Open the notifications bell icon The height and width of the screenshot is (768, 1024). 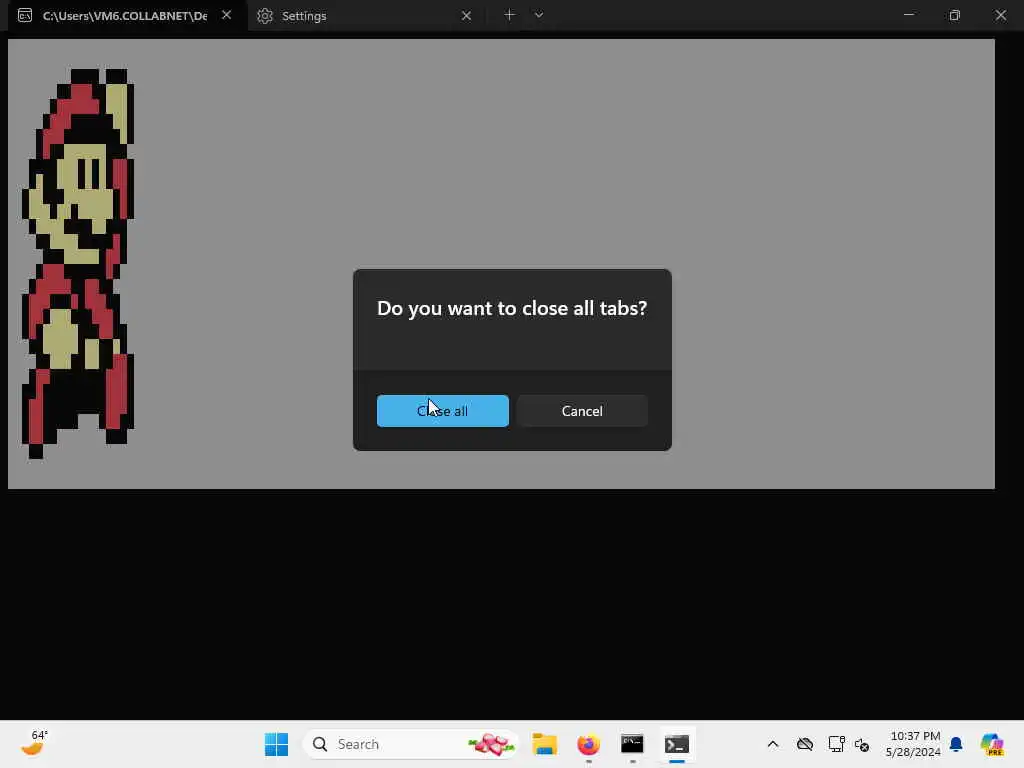(x=956, y=744)
